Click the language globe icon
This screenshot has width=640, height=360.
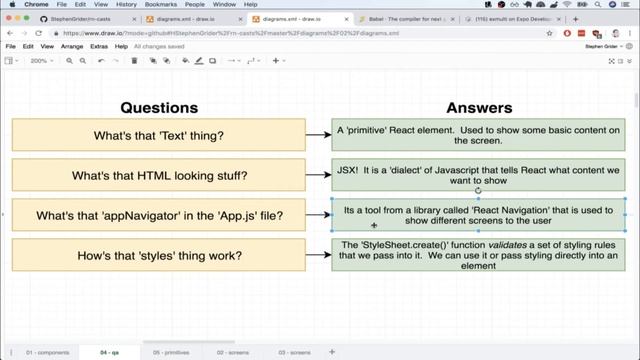[629, 47]
